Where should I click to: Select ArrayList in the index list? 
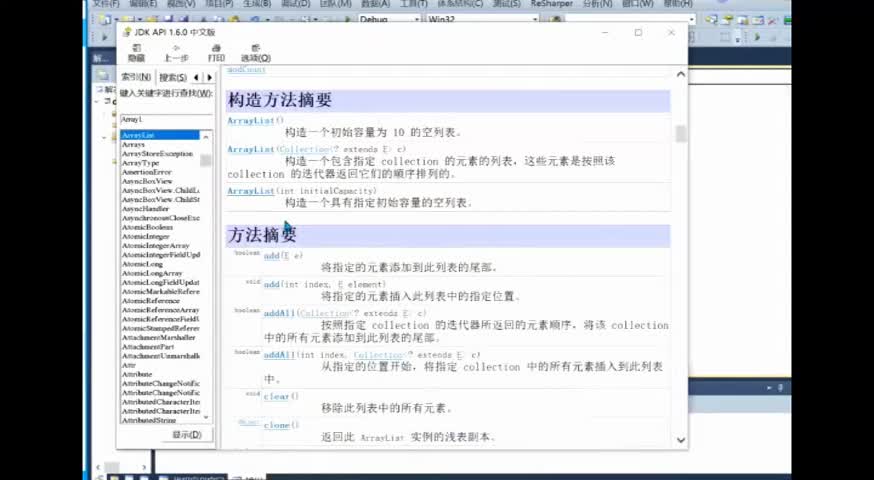tap(160, 135)
